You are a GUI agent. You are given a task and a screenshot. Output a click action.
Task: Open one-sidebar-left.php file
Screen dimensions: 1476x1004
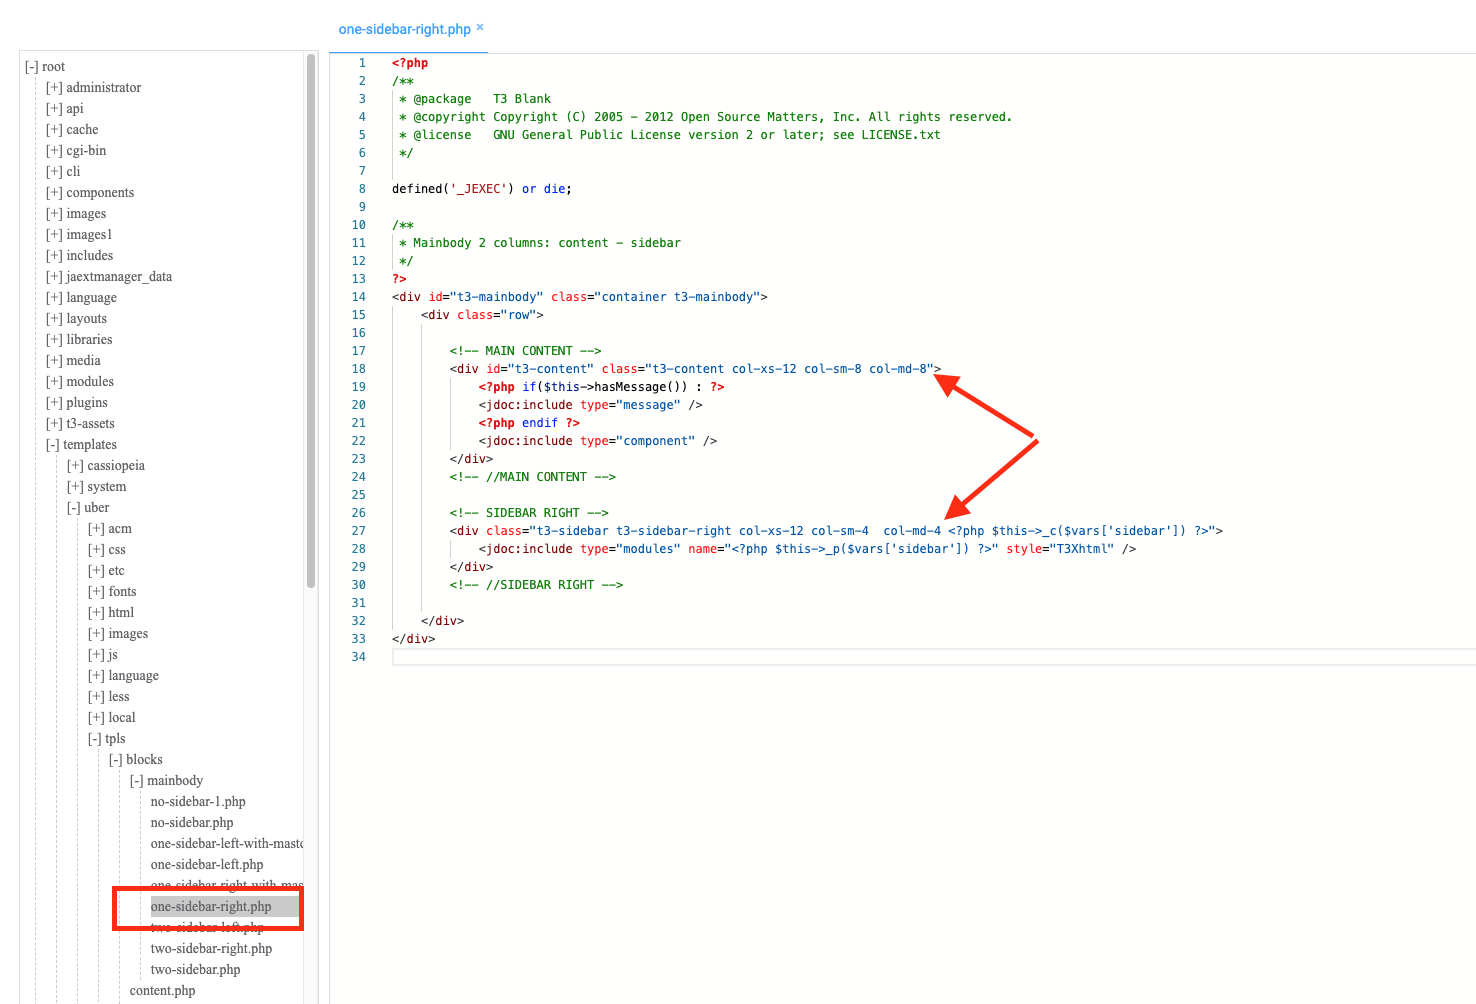tap(207, 865)
